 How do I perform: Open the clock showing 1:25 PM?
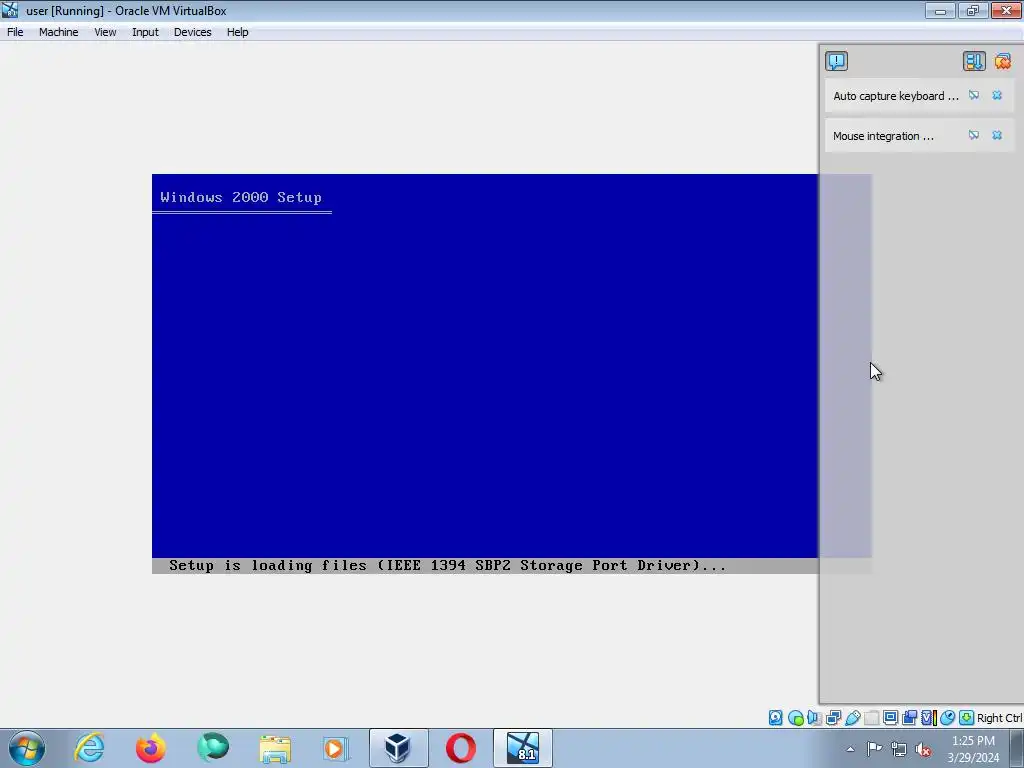point(973,749)
